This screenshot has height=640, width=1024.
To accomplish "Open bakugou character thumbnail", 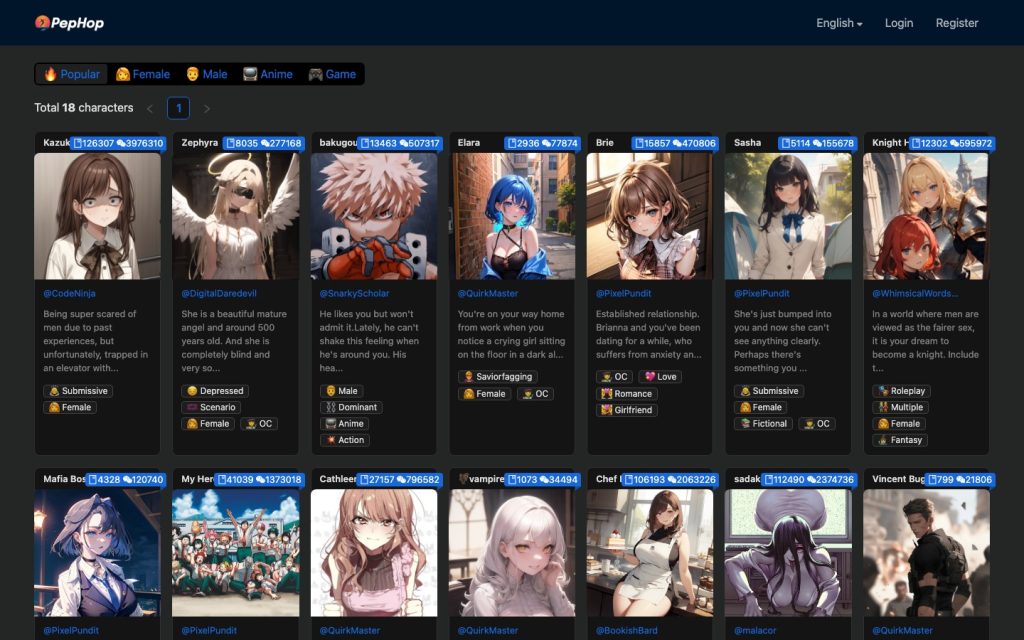I will click(x=374, y=216).
